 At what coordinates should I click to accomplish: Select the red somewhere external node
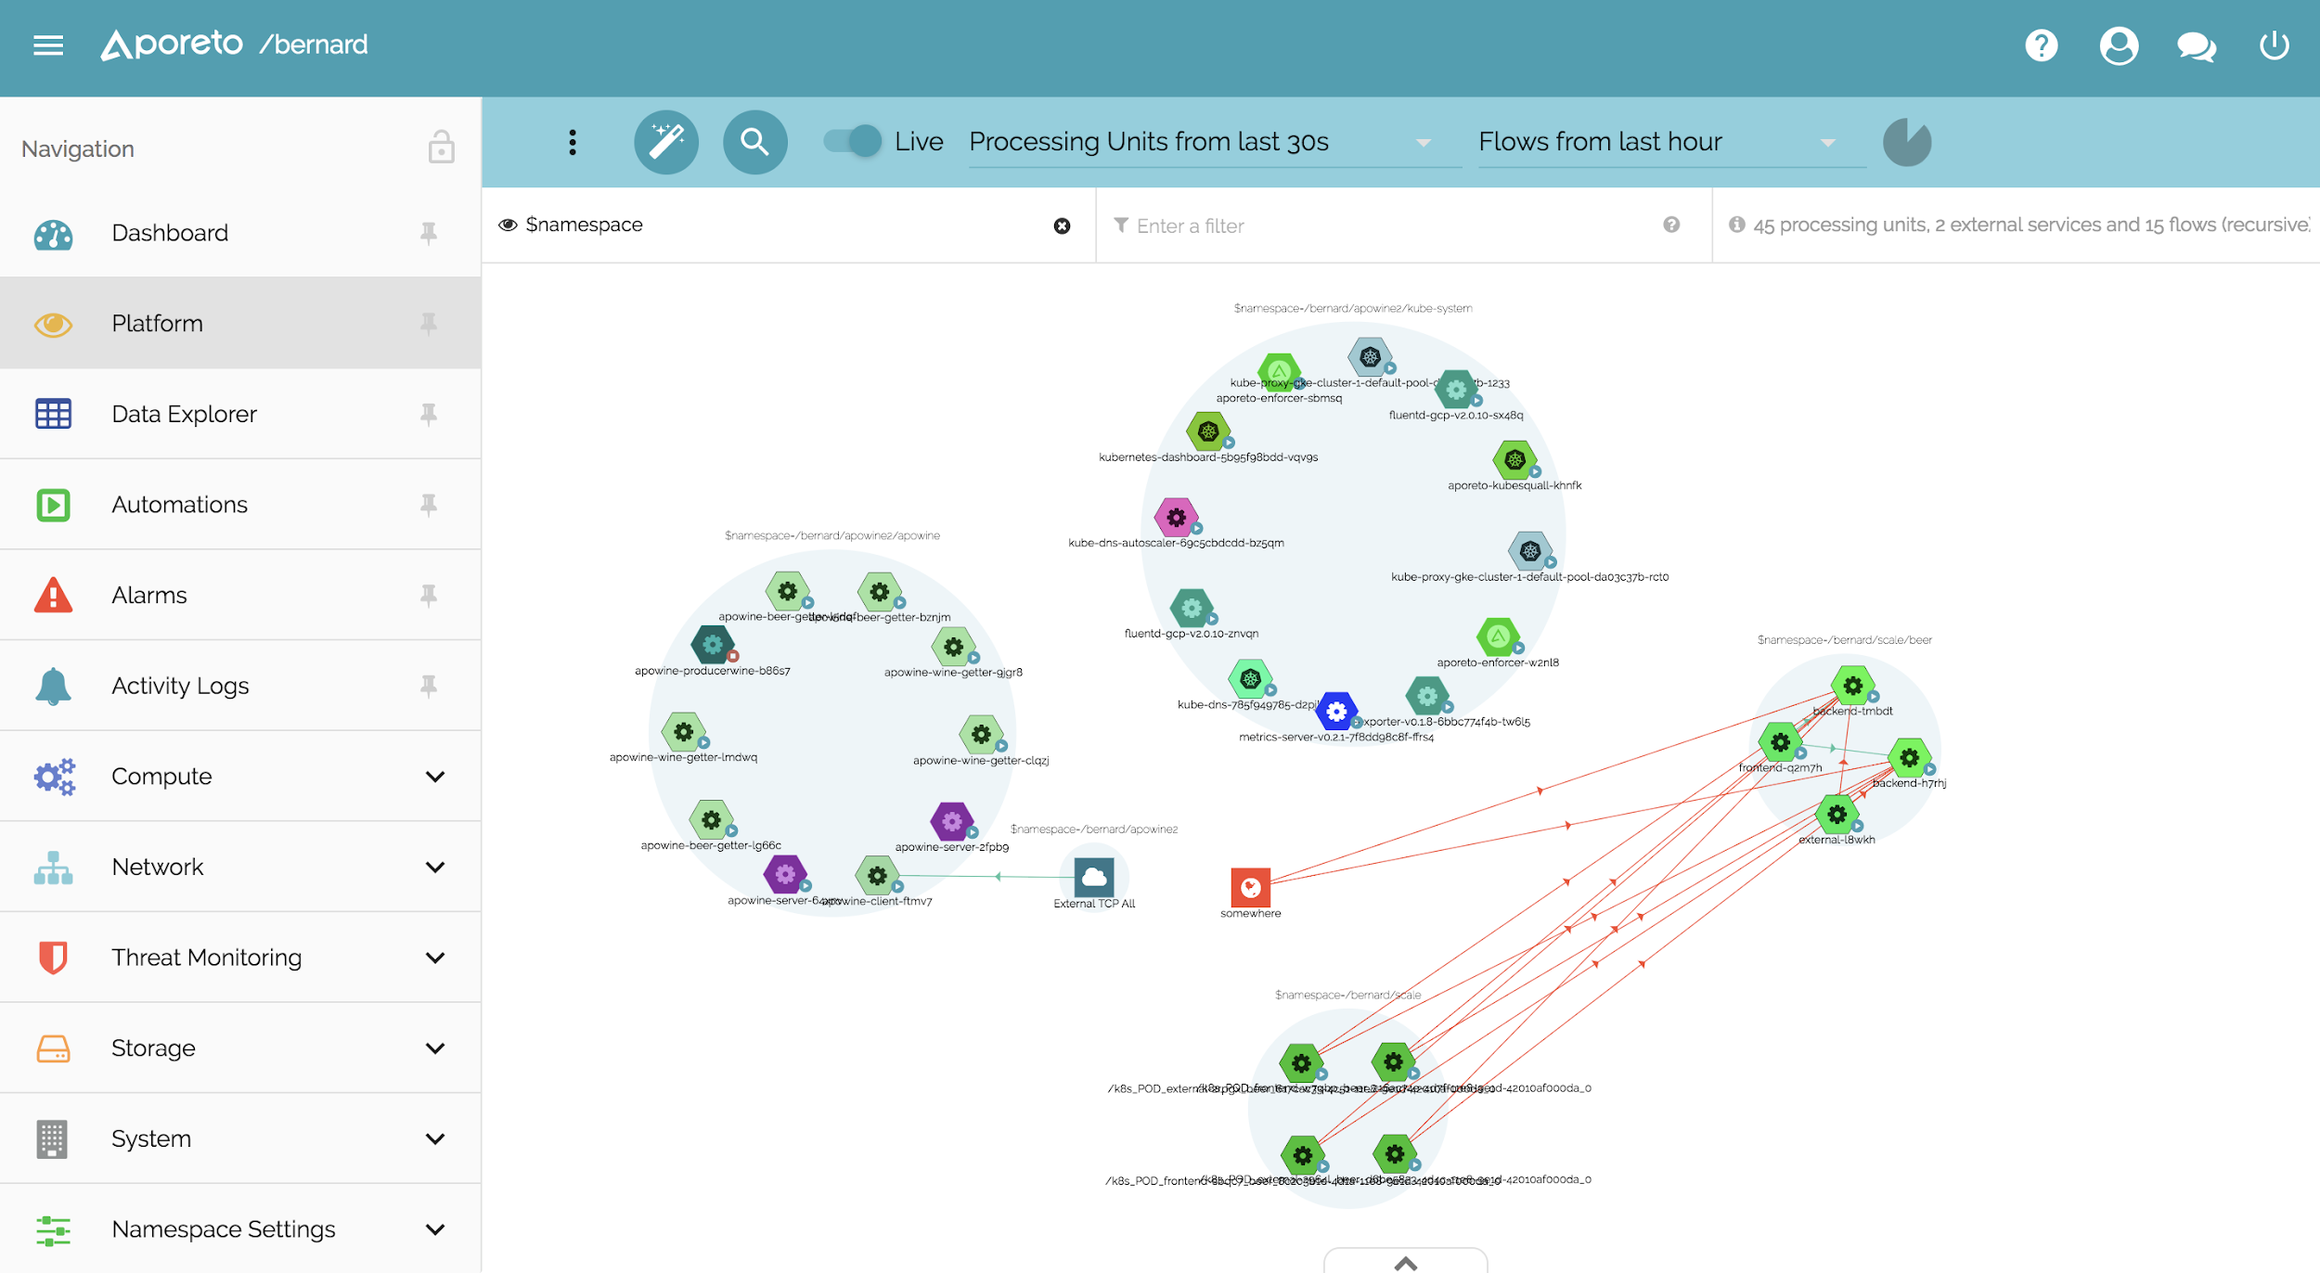coord(1250,887)
